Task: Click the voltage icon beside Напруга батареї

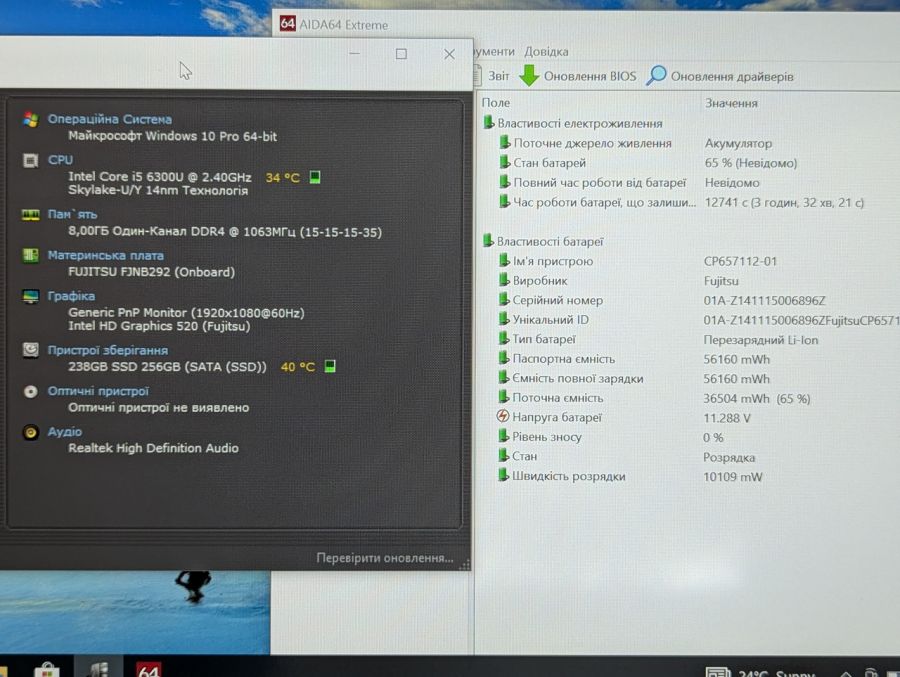Action: 503,416
